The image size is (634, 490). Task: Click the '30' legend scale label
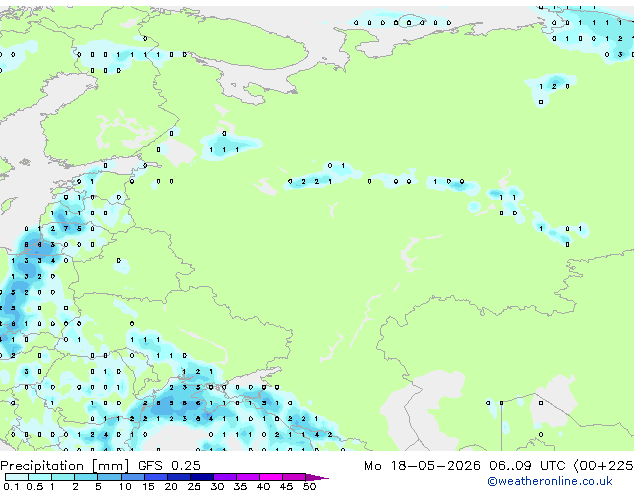click(217, 486)
